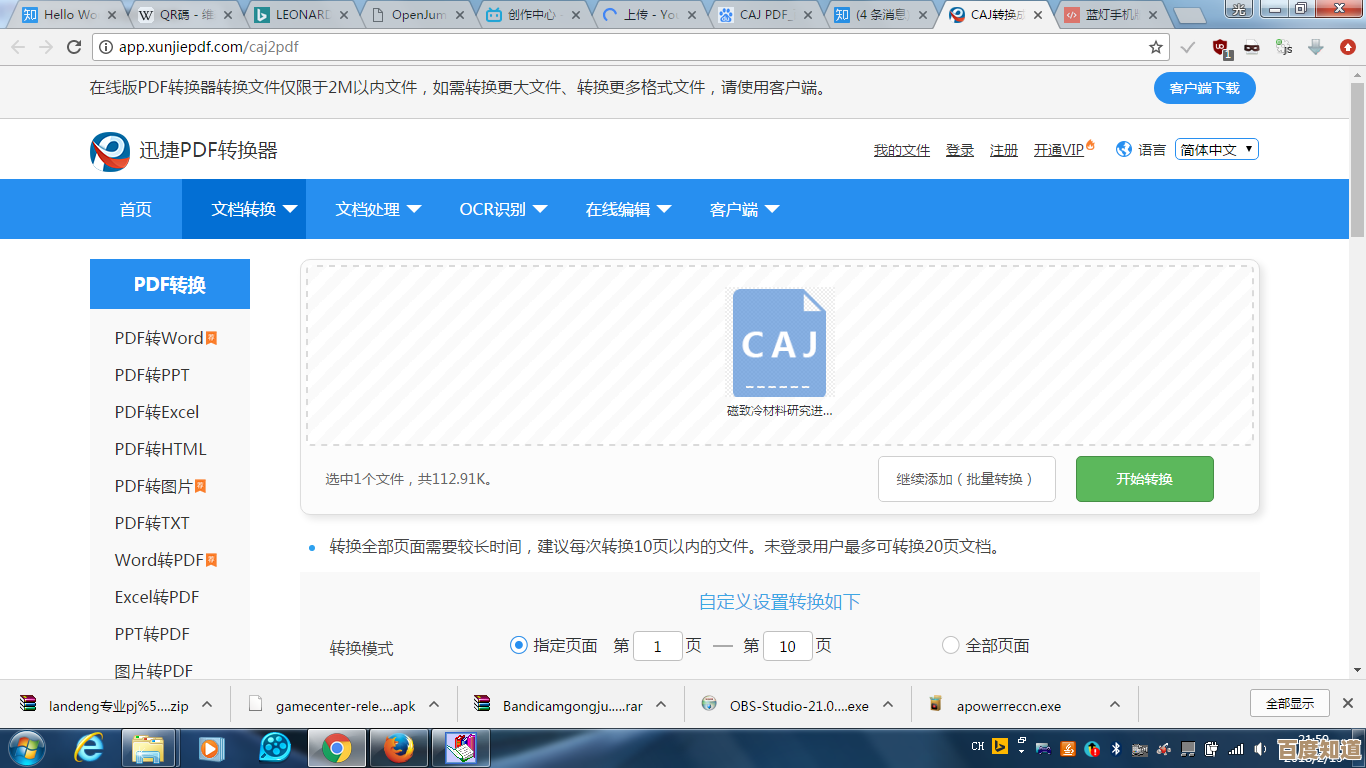Open OBS-Studio installer from the download bar

click(x=791, y=704)
